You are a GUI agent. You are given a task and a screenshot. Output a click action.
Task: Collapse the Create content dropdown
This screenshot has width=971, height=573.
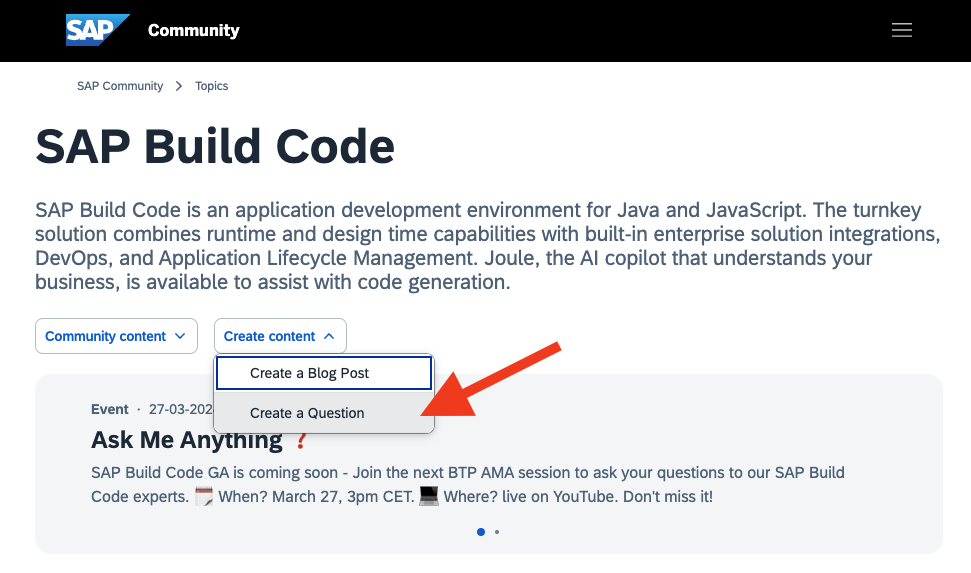click(x=280, y=336)
